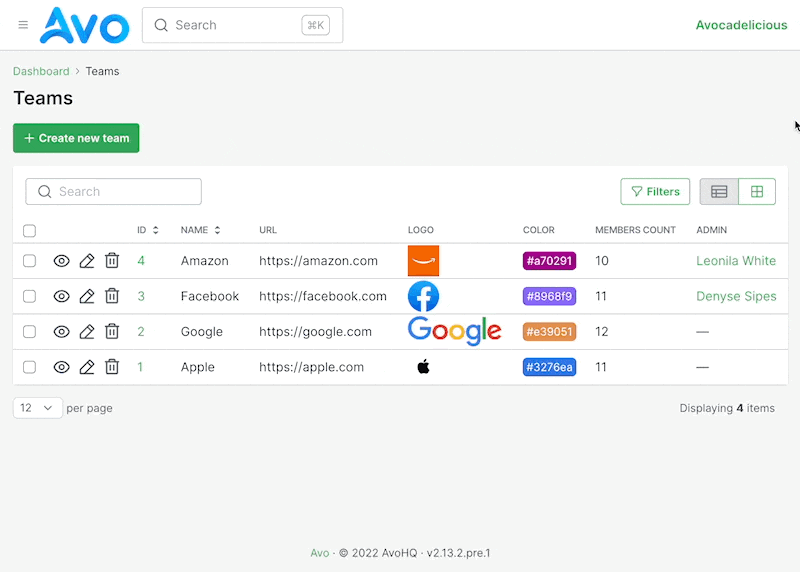View the Amazon team via eye icon
The width and height of the screenshot is (800, 572).
62,261
